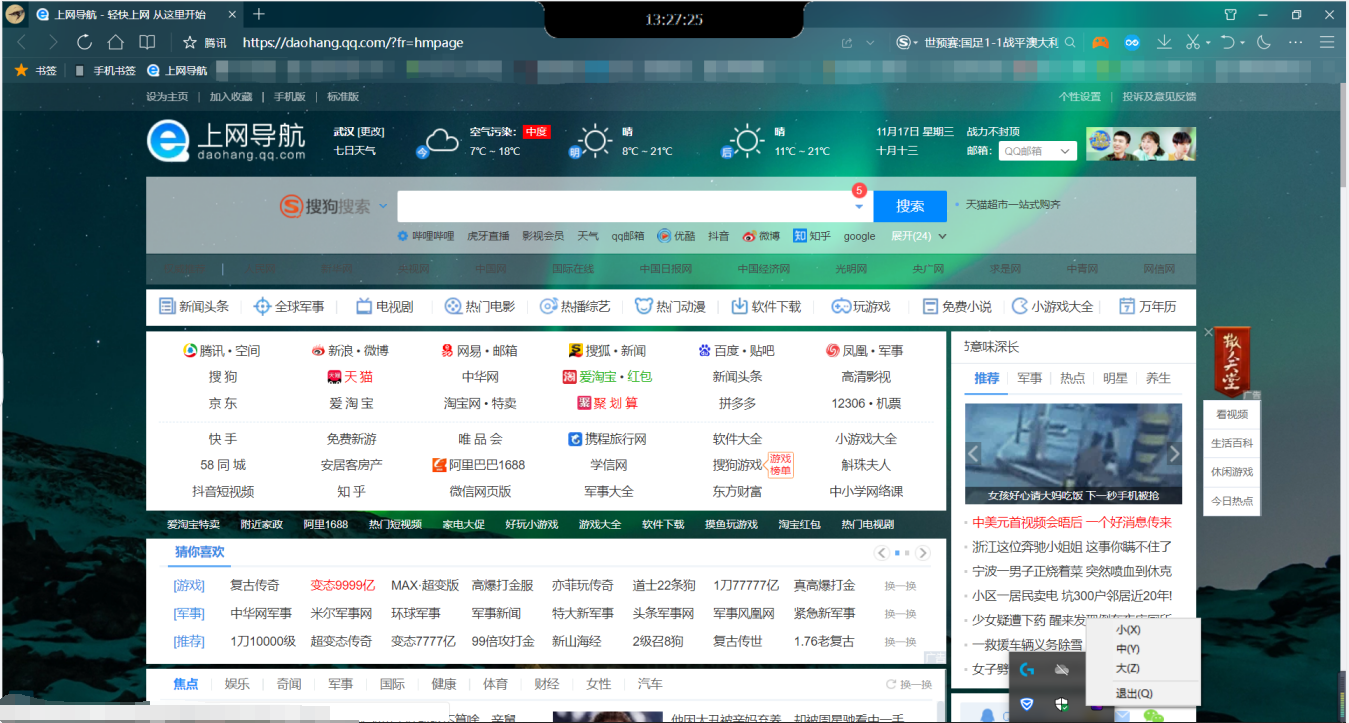Open the game controller icon in toolbar
This screenshot has width=1349, height=723.
pos(1100,42)
